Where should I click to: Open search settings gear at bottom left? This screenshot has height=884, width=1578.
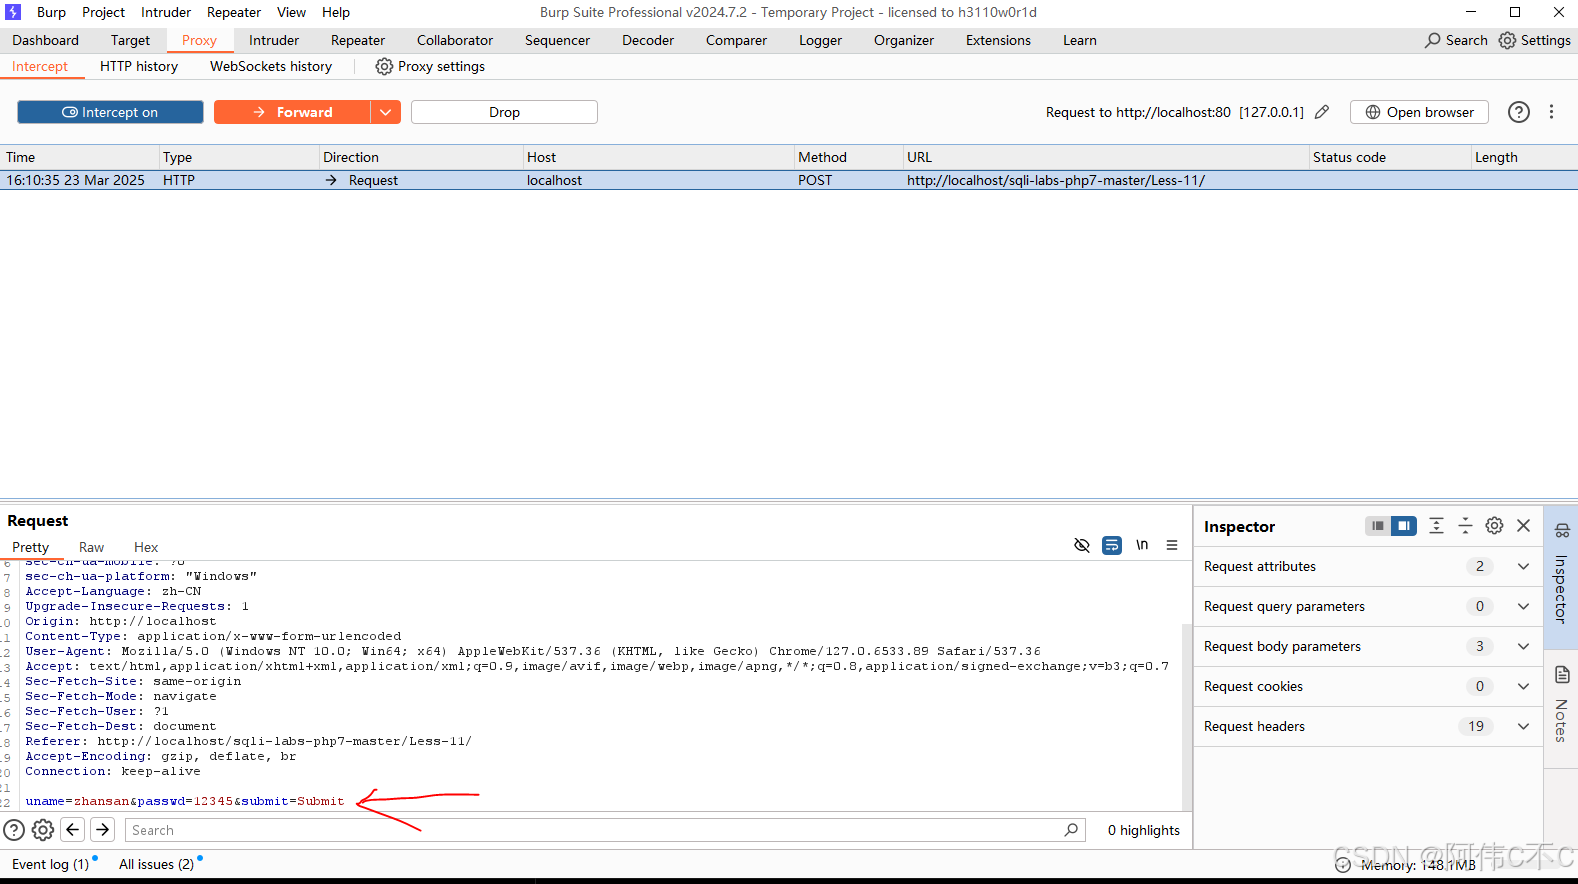pos(43,830)
